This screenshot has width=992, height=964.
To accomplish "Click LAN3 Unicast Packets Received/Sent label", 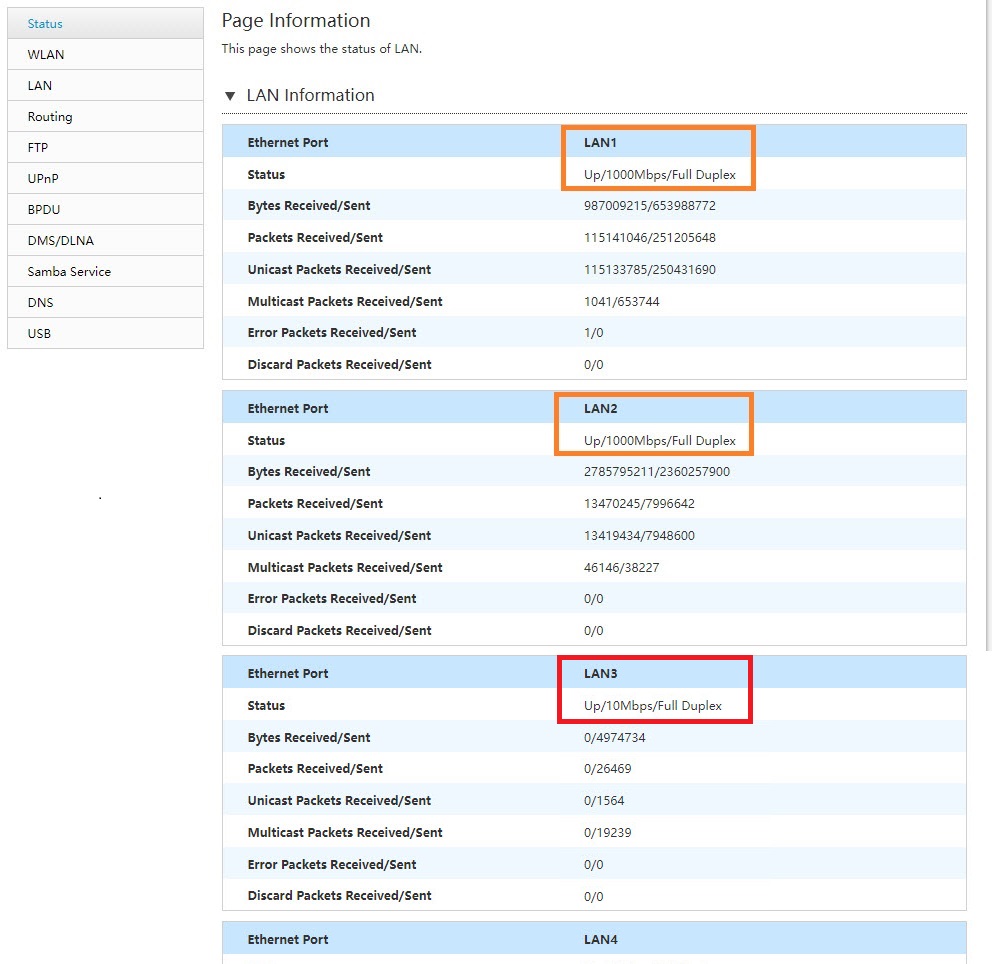I will tap(339, 801).
